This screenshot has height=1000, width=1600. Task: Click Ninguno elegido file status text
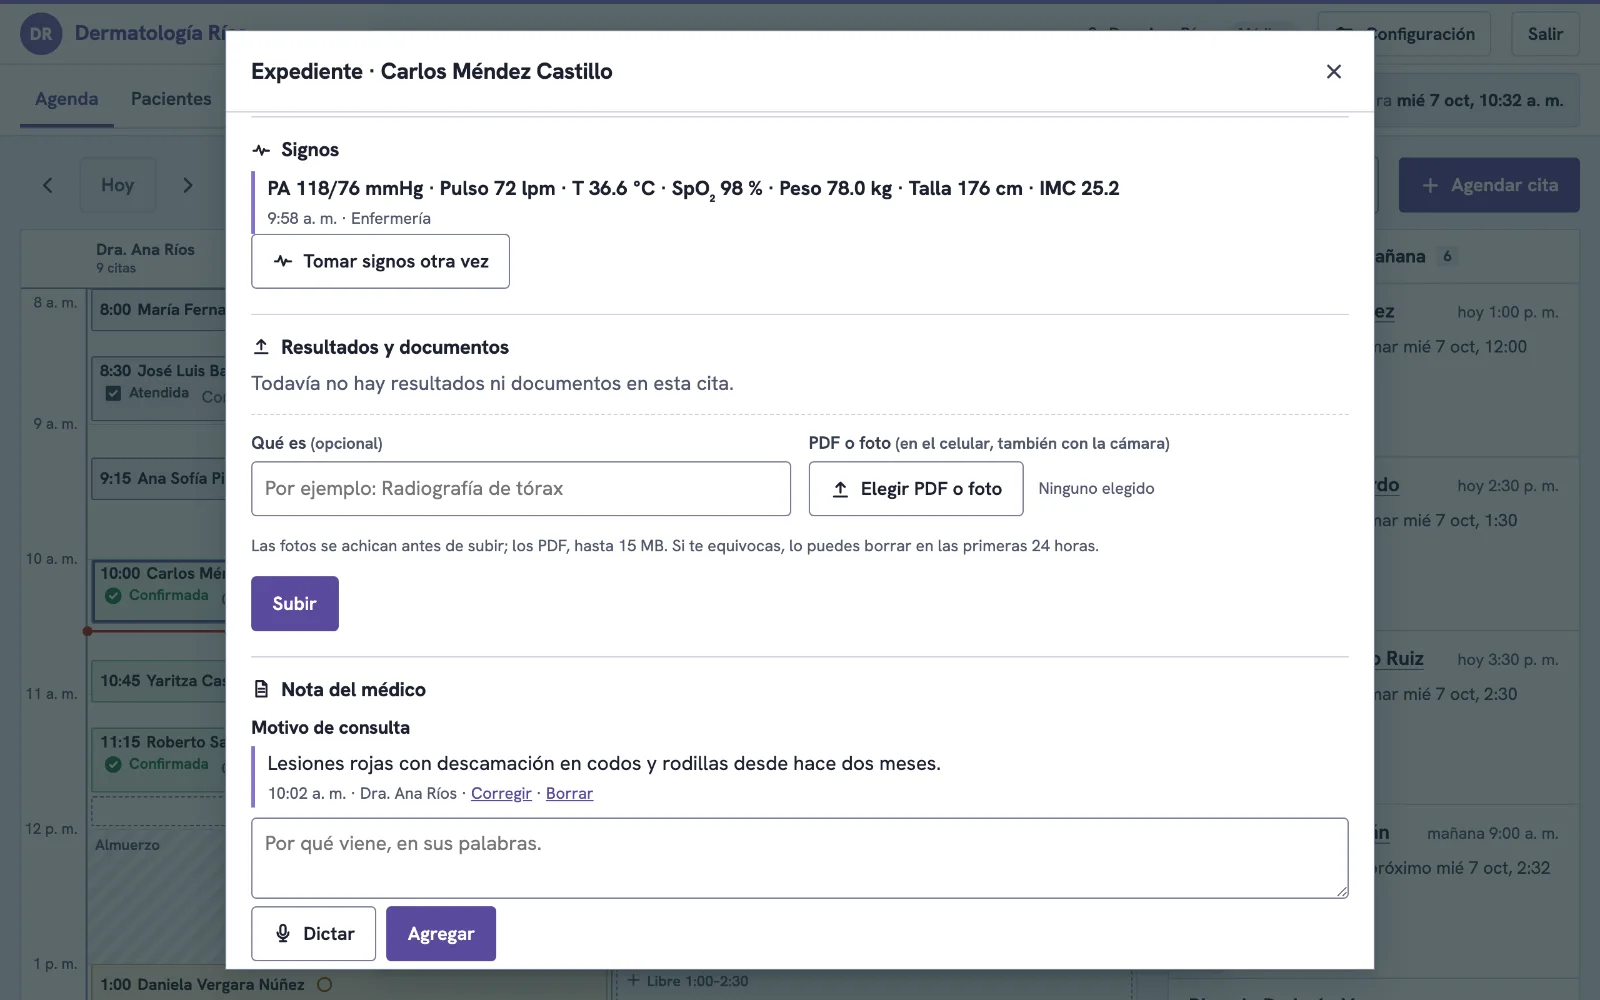tap(1096, 489)
